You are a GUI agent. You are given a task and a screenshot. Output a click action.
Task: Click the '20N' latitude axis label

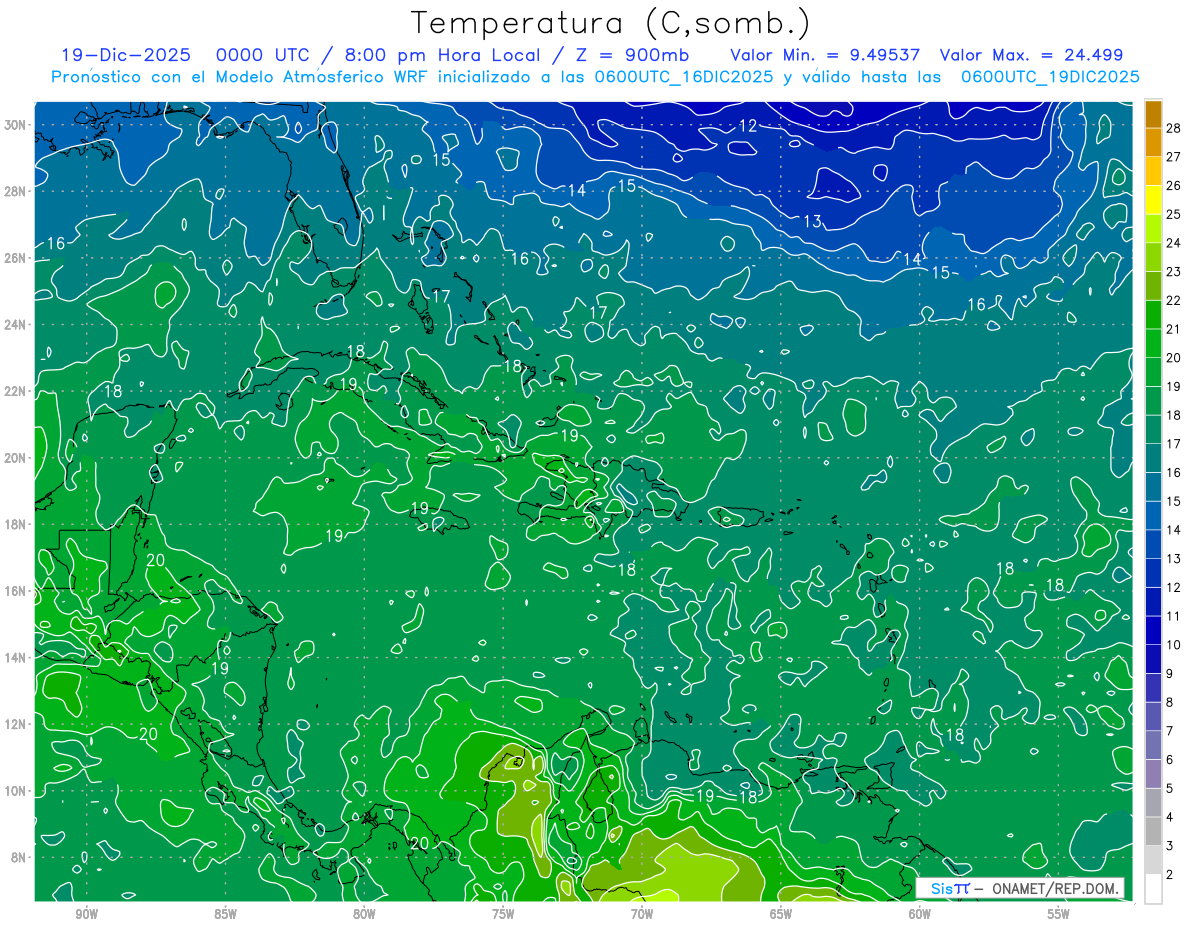coord(17,458)
